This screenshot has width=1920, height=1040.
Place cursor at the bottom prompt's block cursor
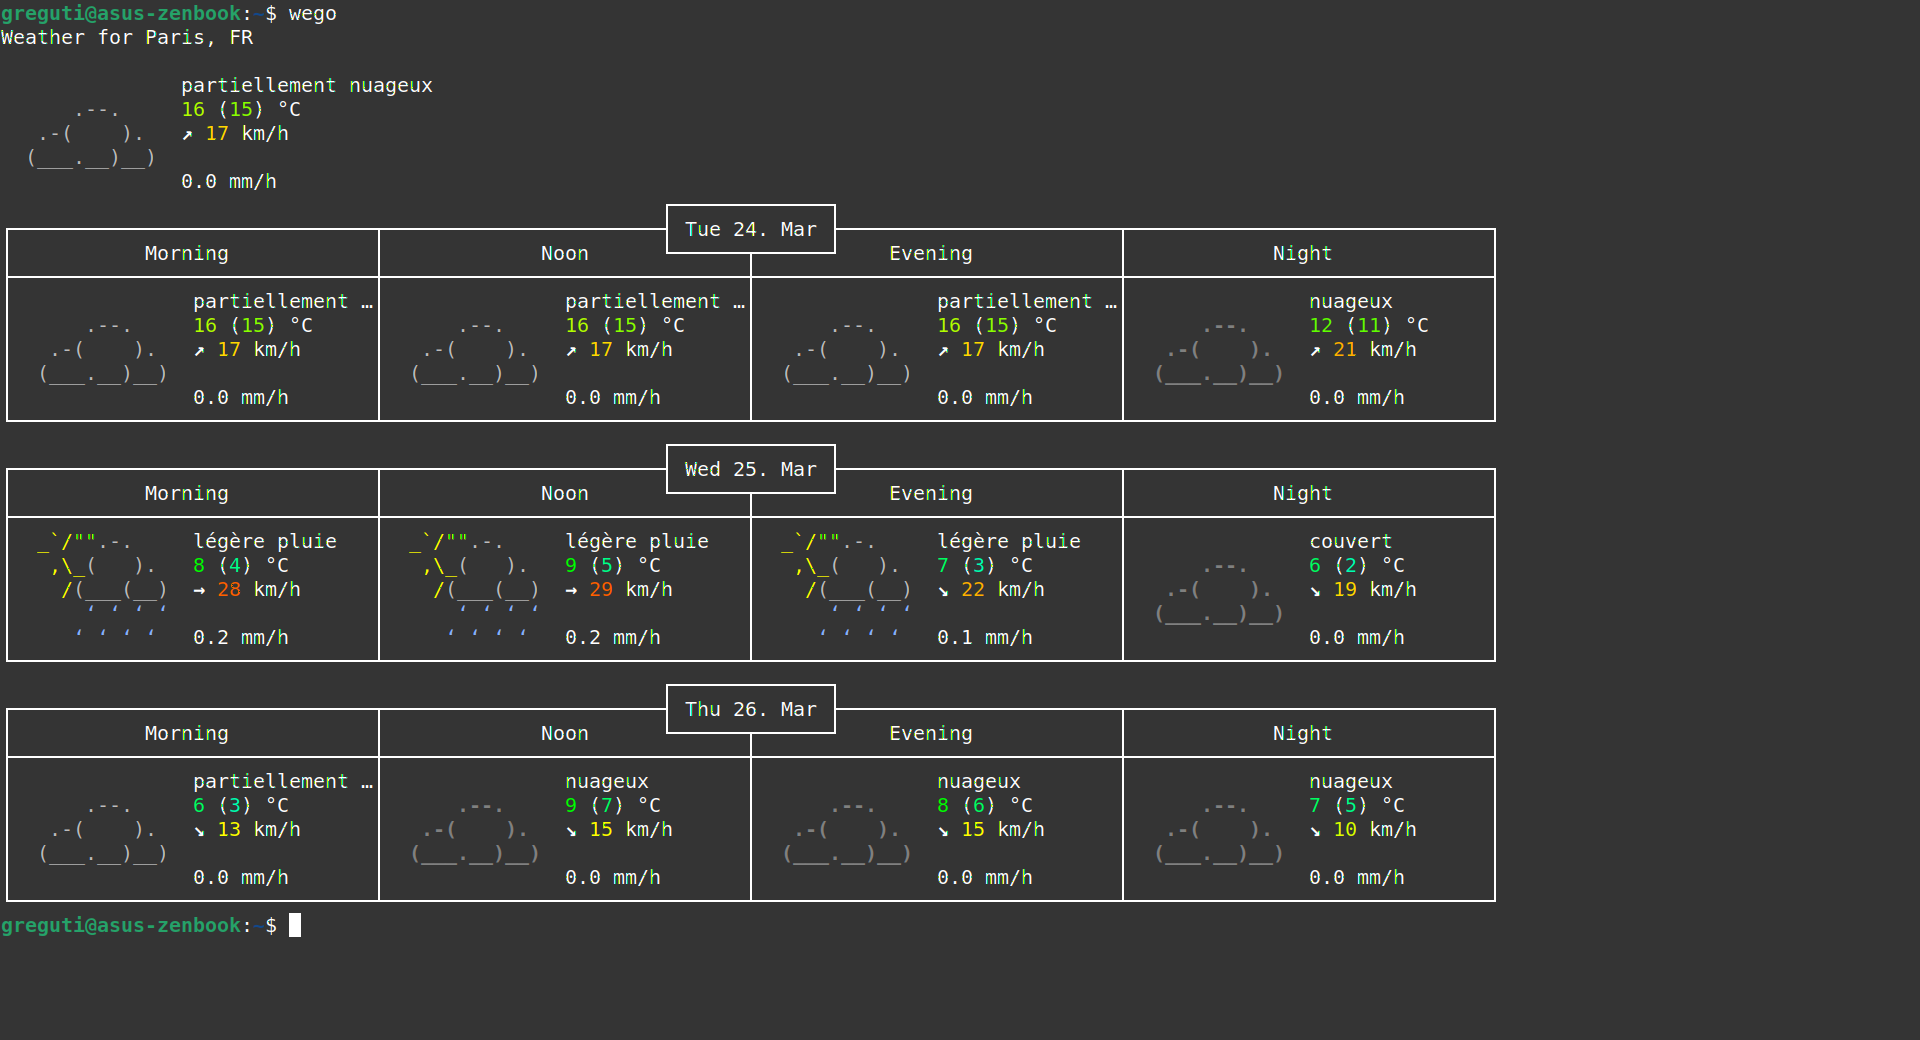295,925
